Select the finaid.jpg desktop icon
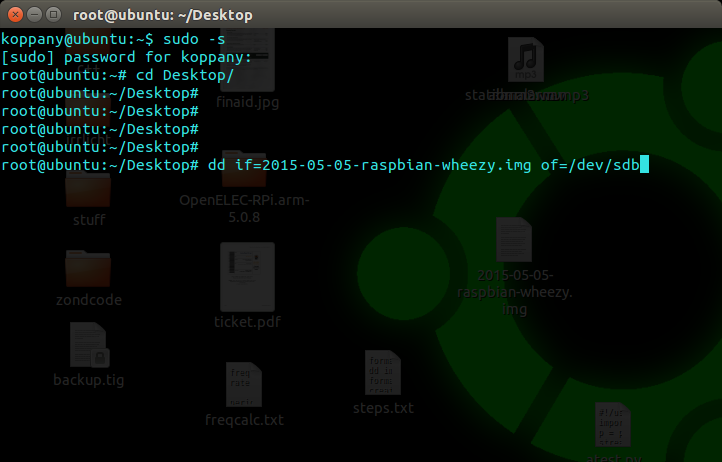The image size is (722, 462). (x=247, y=60)
